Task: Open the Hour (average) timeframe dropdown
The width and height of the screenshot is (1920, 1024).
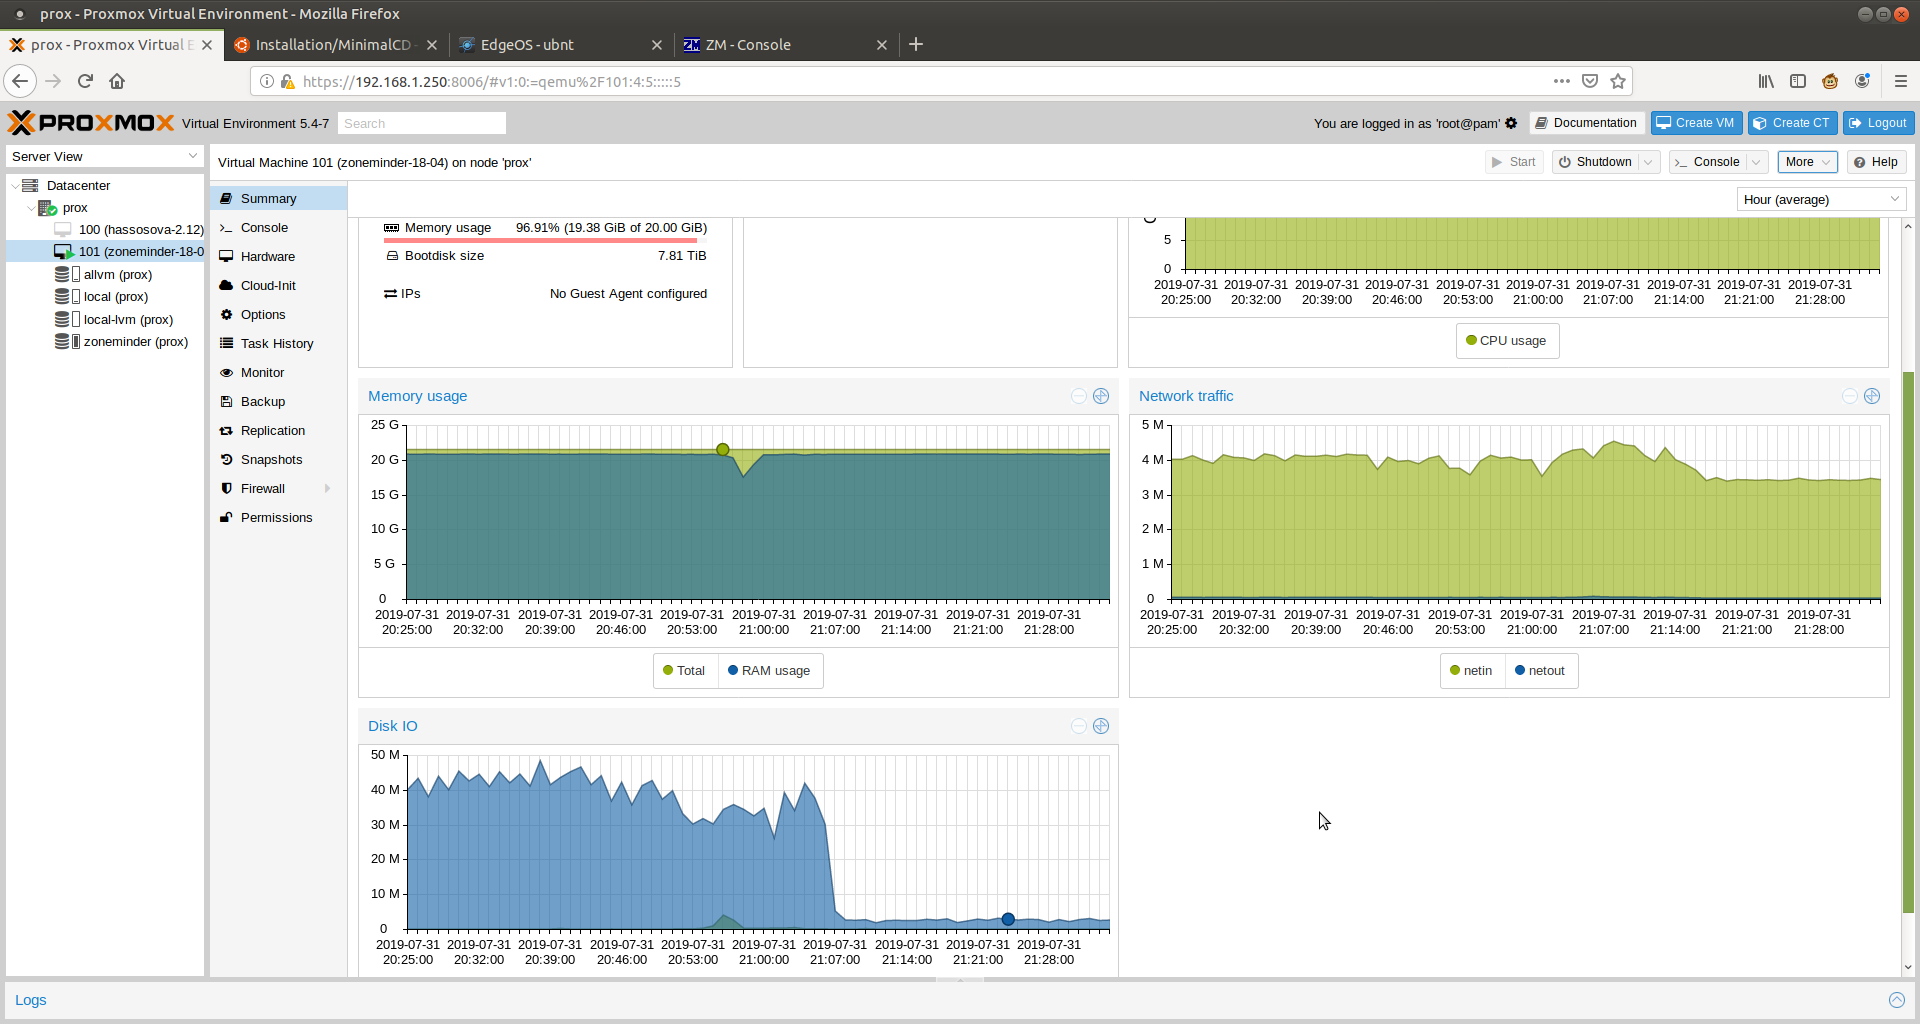Action: [x=1821, y=200]
